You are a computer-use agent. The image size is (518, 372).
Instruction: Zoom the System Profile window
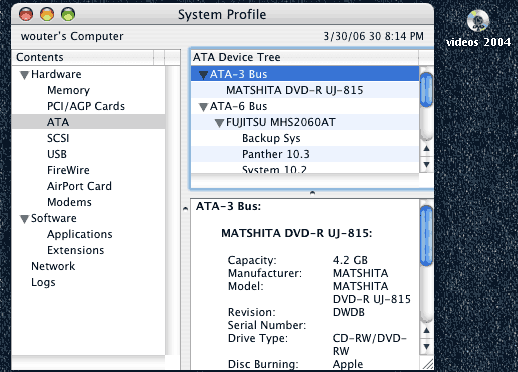tap(68, 14)
